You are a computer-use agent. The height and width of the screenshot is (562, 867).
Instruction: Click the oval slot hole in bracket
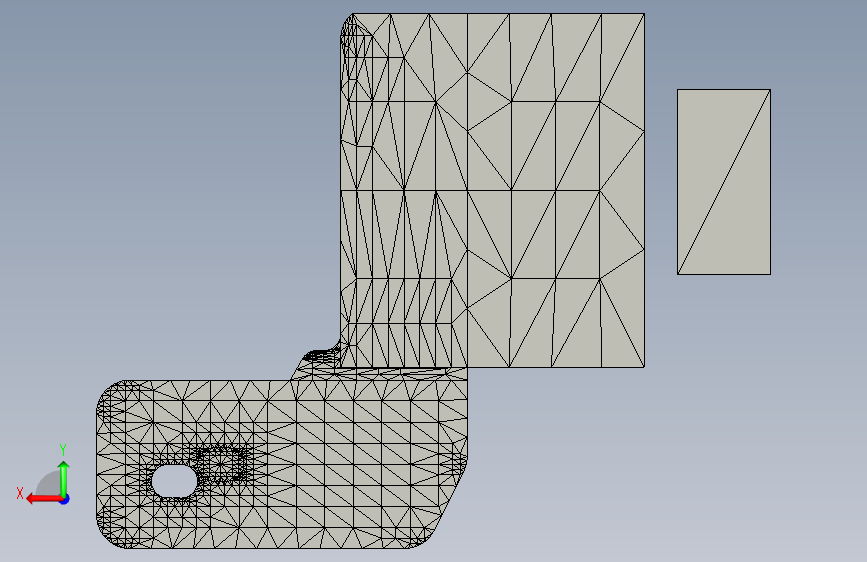pos(174,481)
